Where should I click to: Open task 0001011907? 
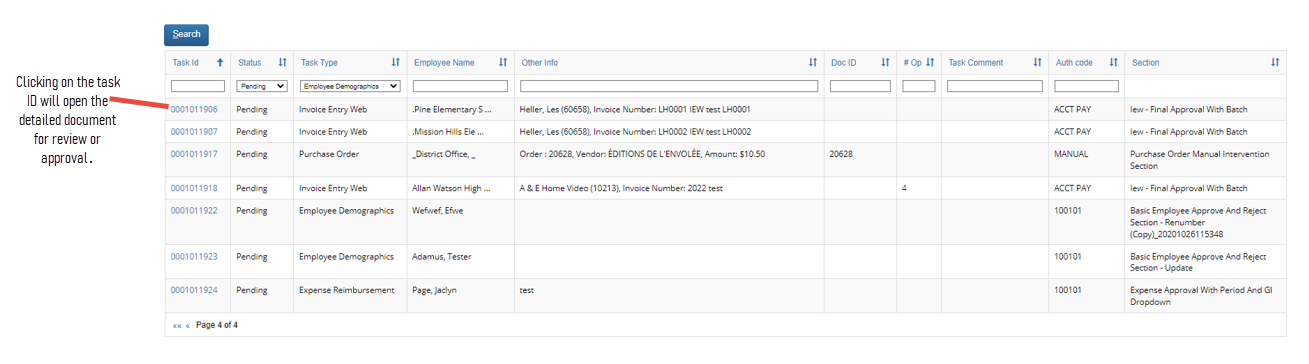[x=194, y=131]
